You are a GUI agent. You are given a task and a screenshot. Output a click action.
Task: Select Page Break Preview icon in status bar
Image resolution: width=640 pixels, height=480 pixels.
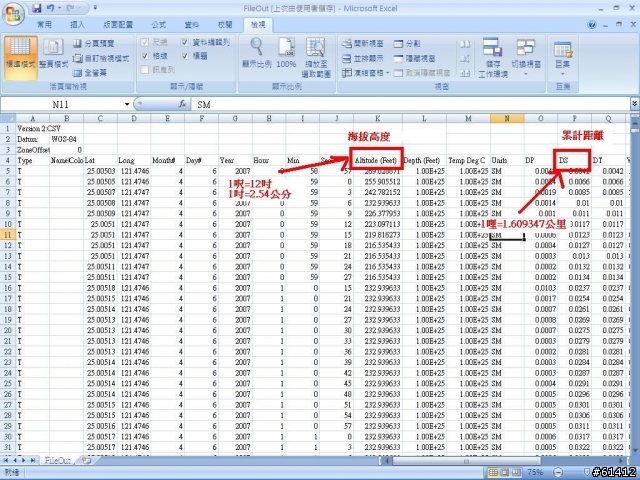[x=516, y=473]
